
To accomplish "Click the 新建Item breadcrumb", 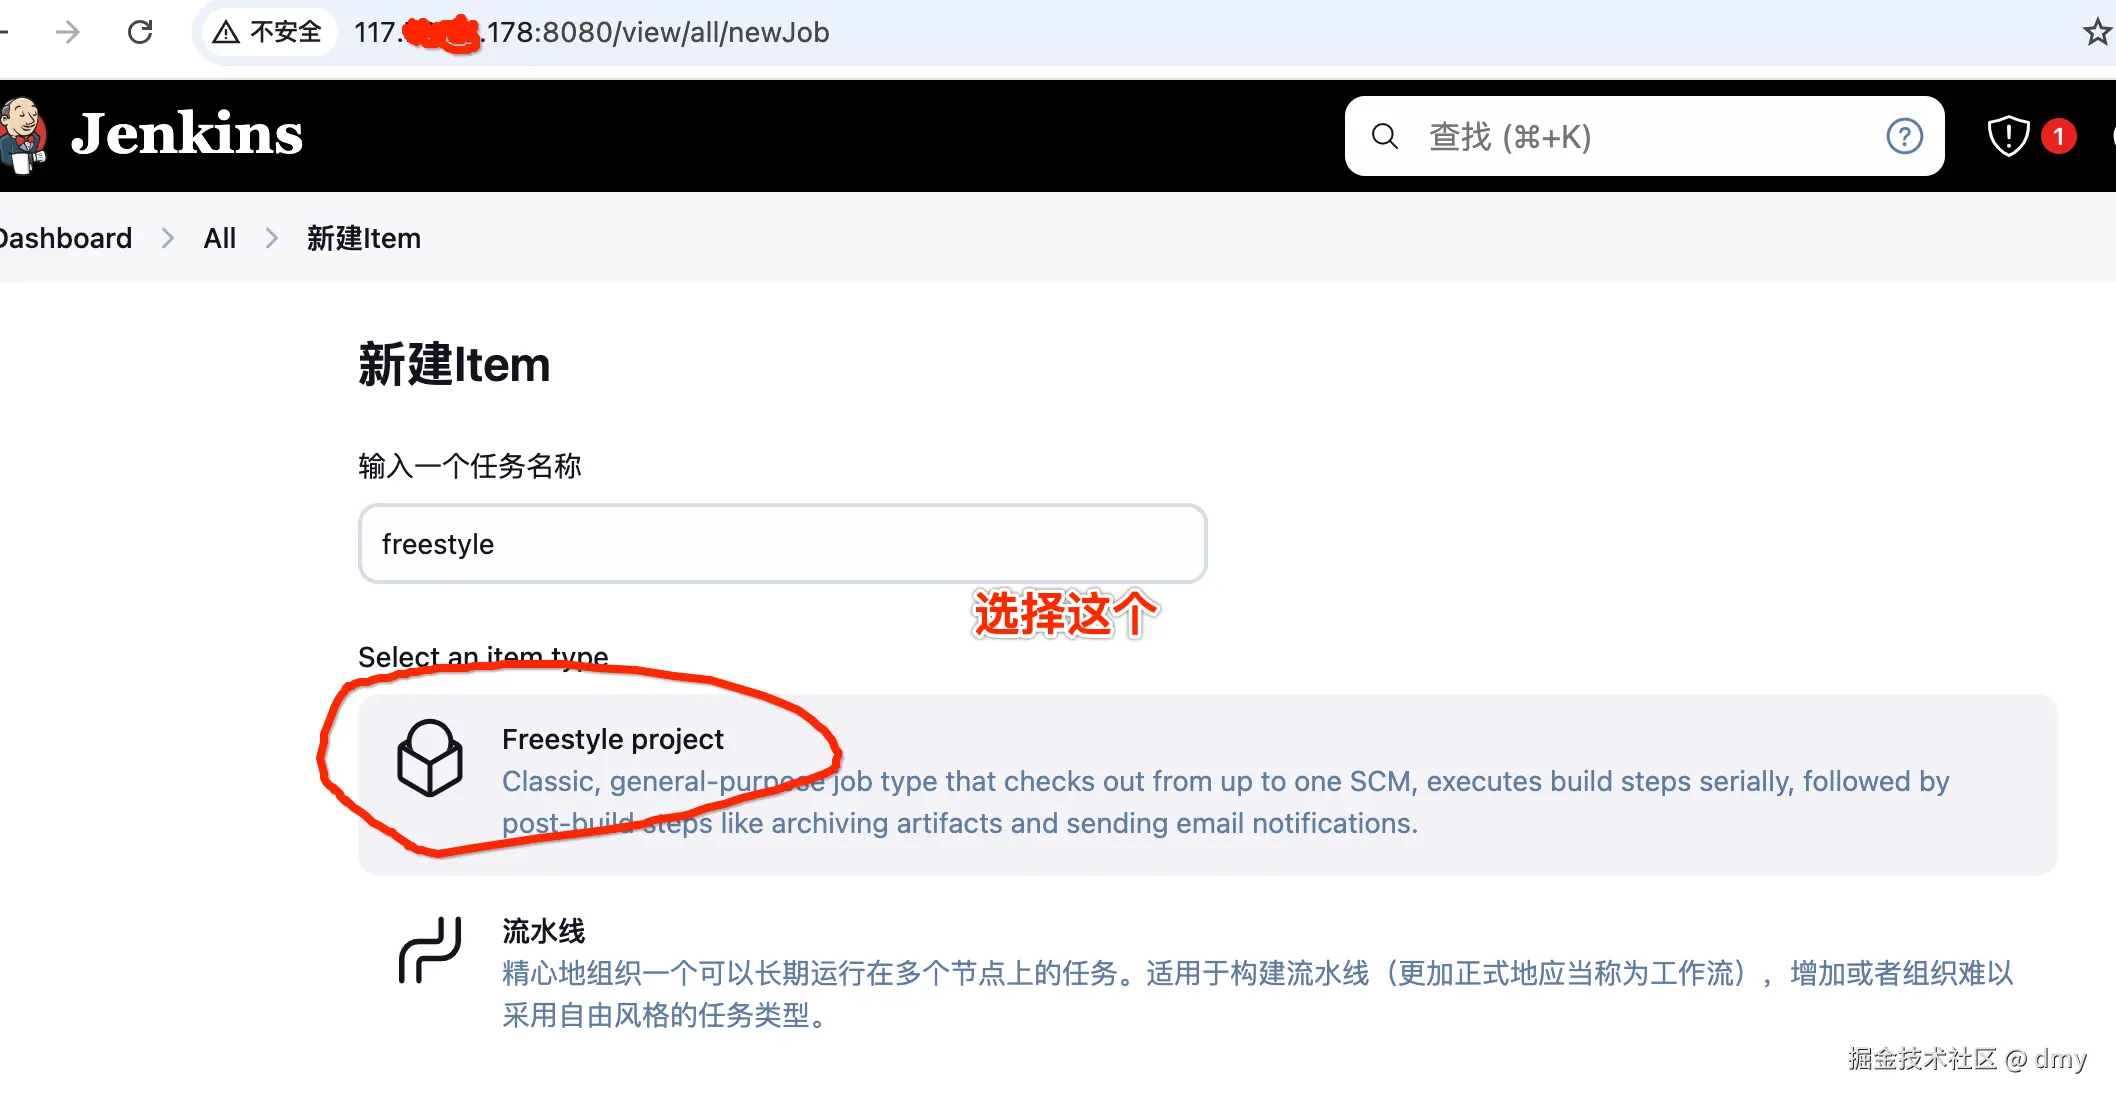I will click(x=364, y=238).
